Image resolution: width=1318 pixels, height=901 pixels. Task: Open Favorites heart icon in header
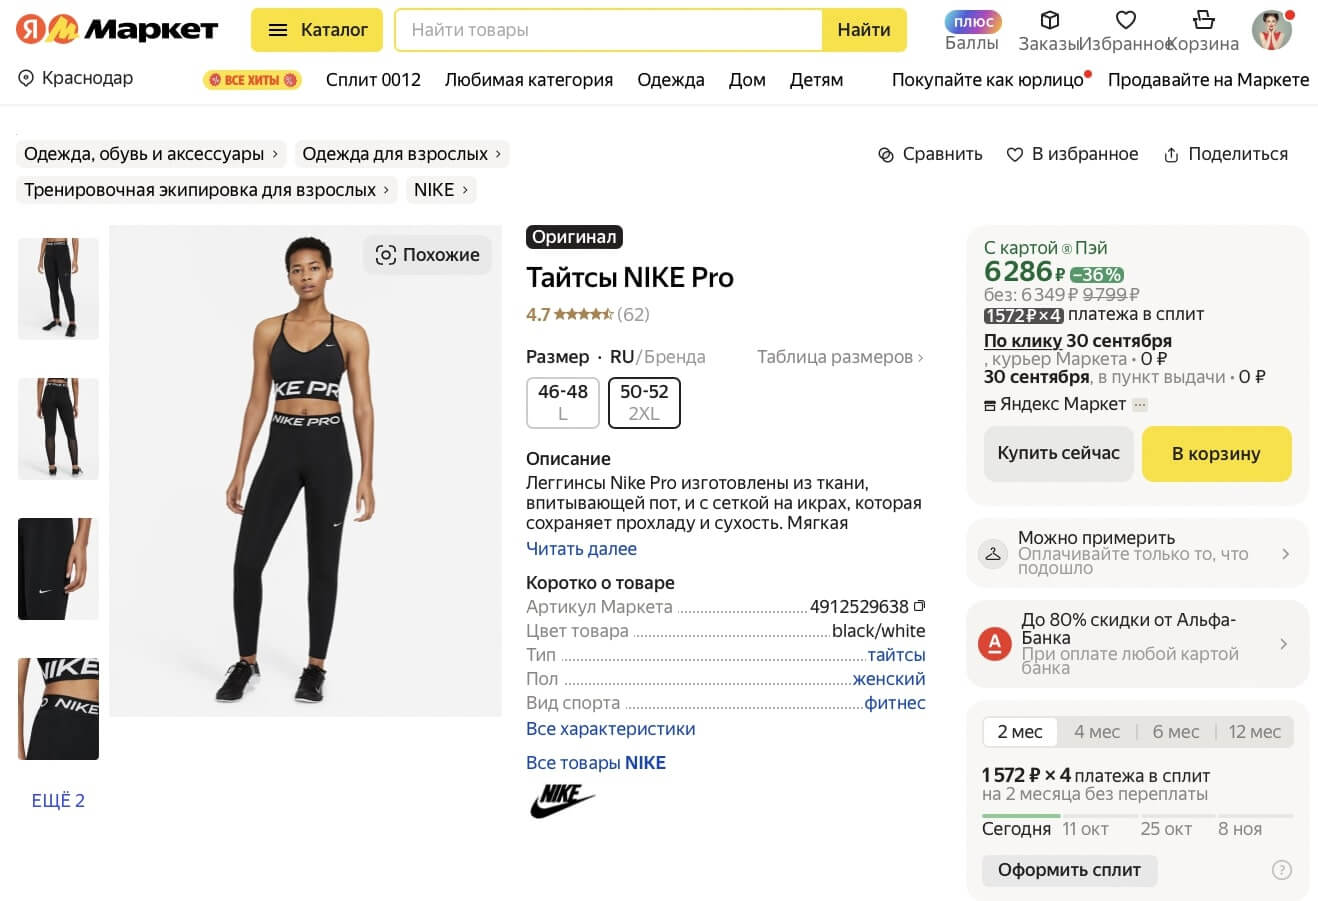[1126, 20]
